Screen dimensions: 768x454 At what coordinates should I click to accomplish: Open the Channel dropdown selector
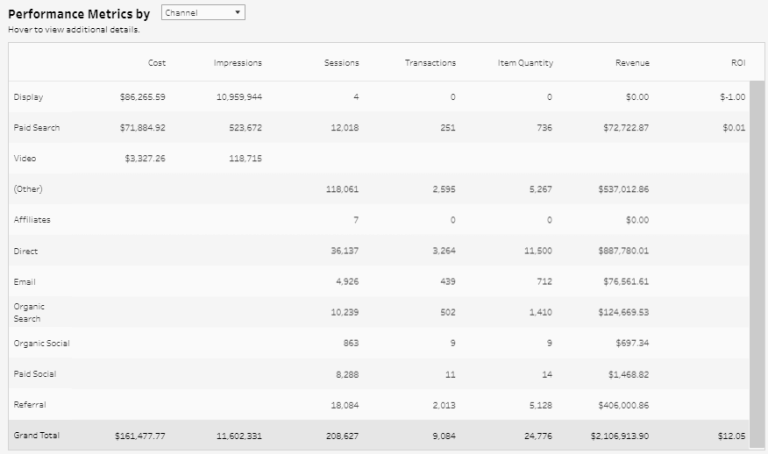(202, 13)
